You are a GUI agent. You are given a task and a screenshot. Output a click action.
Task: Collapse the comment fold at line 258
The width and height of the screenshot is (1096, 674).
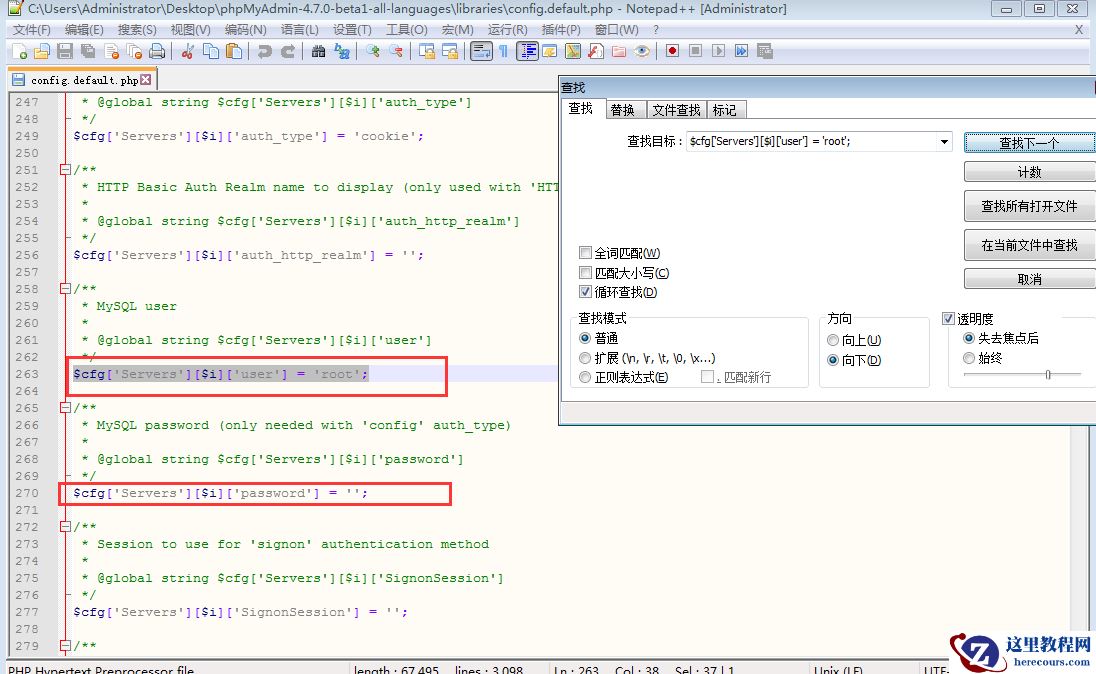pyautogui.click(x=65, y=289)
